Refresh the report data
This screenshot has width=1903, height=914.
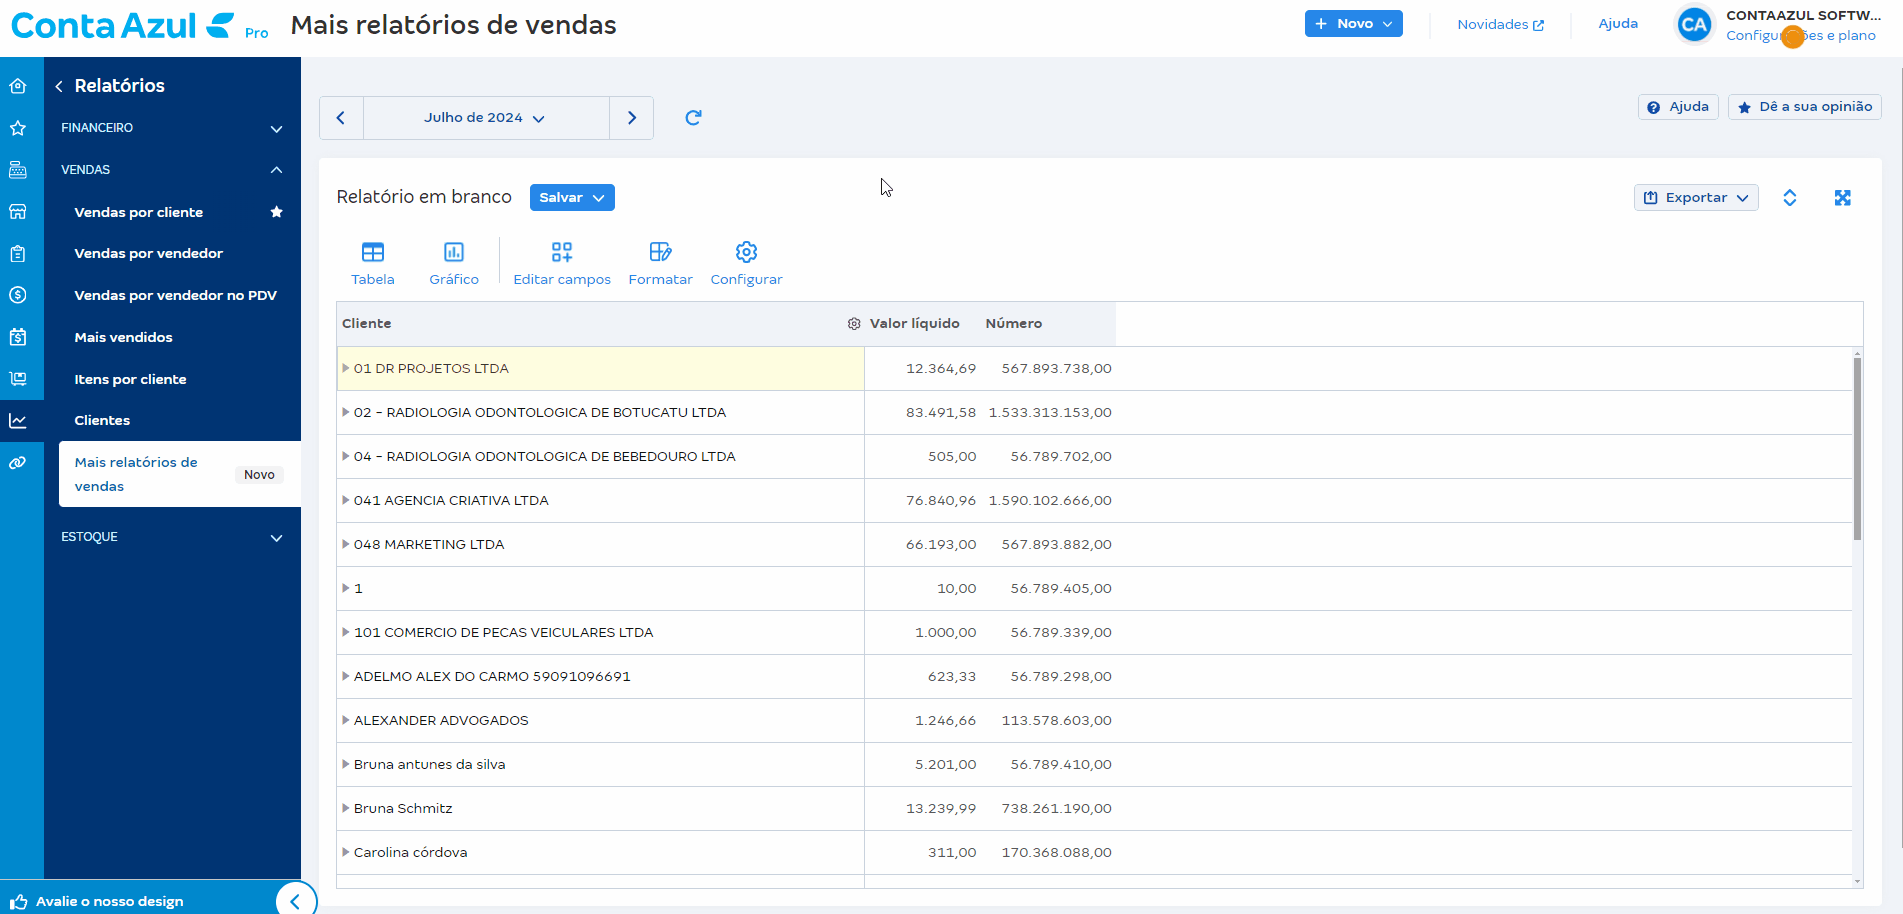(x=693, y=118)
